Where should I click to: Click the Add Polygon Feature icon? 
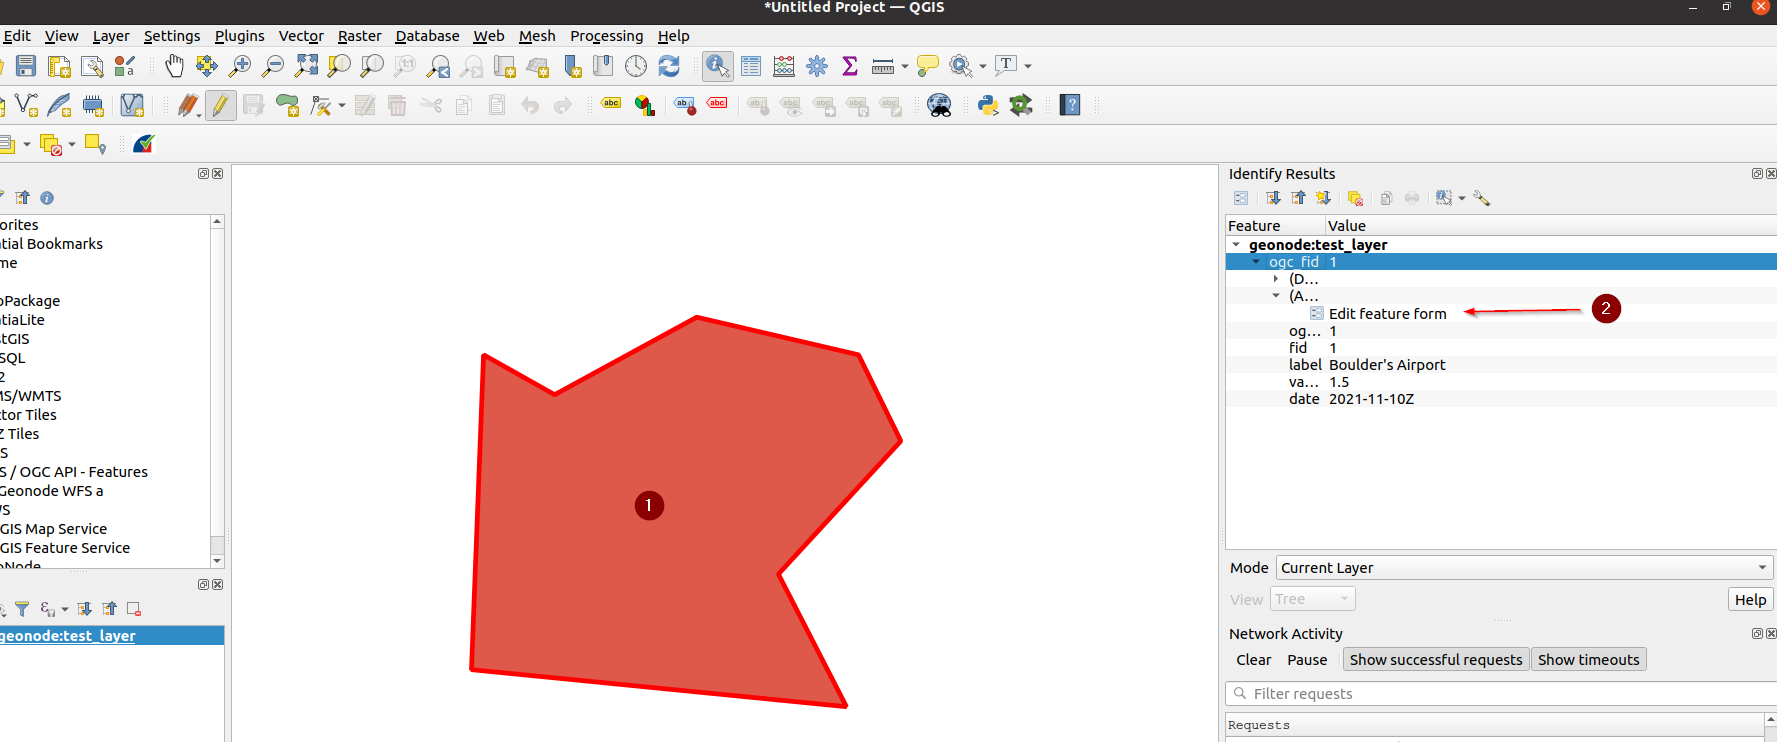pyautogui.click(x=287, y=105)
